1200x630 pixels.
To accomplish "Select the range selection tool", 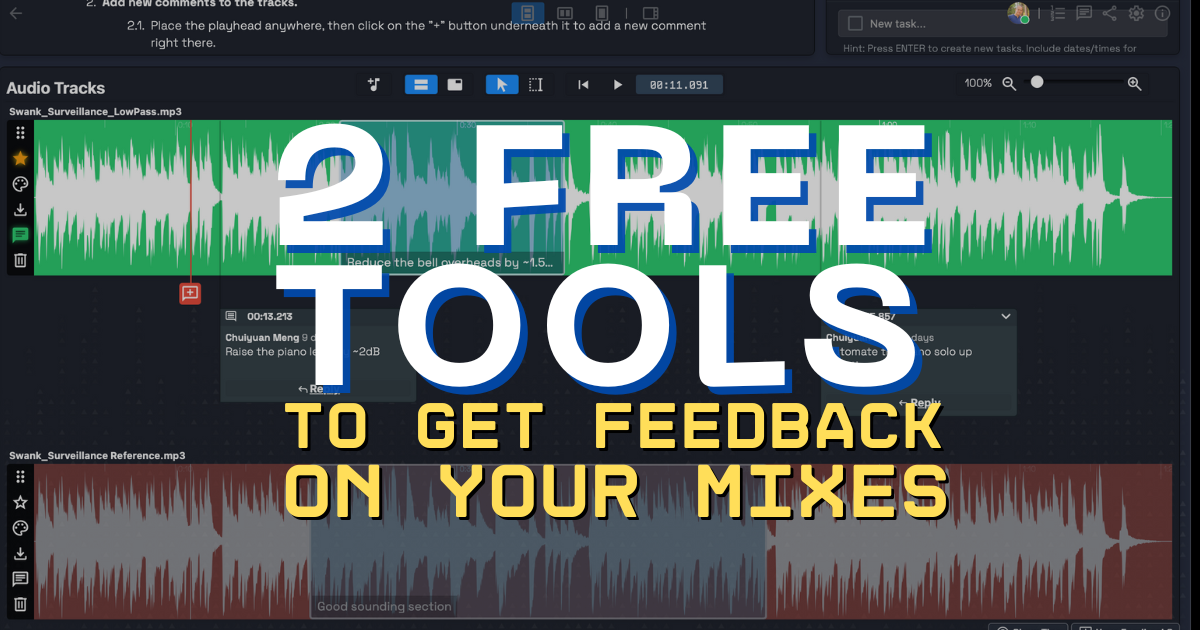I will coord(535,84).
